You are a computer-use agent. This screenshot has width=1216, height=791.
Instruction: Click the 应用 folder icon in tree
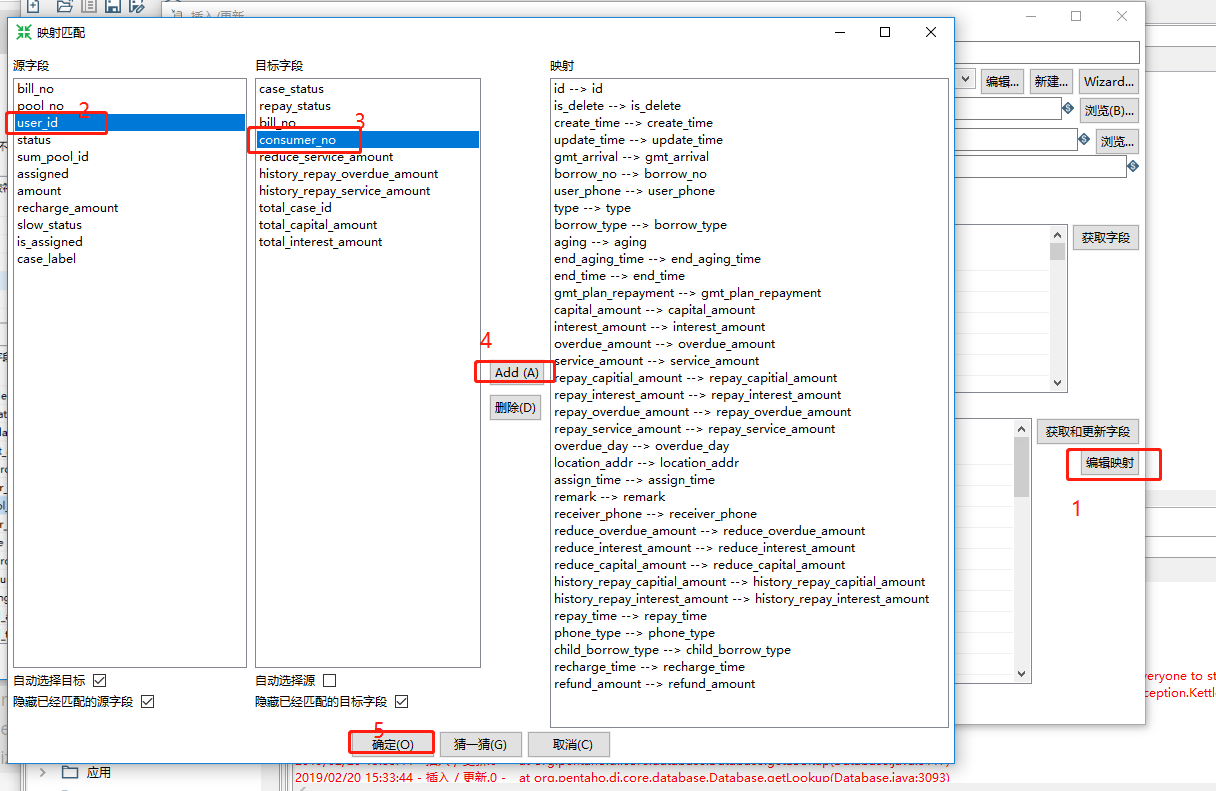pyautogui.click(x=70, y=772)
